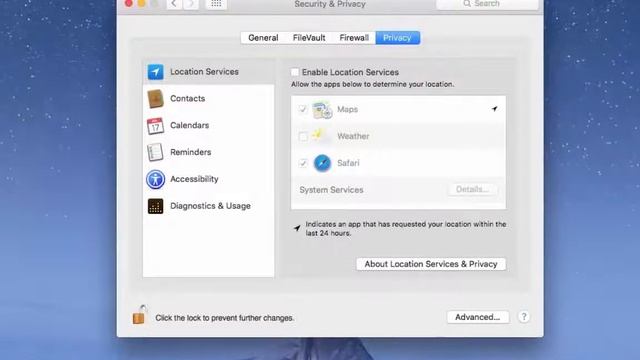The width and height of the screenshot is (640, 360).
Task: Open the Contacts address book icon
Action: pyautogui.click(x=156, y=99)
